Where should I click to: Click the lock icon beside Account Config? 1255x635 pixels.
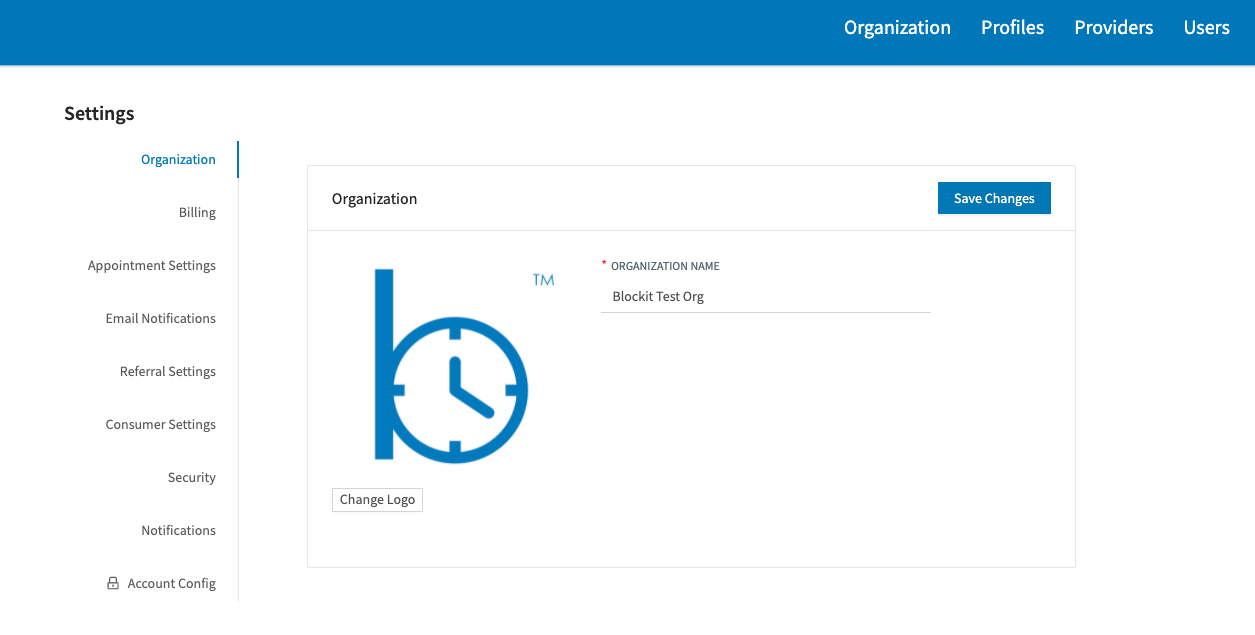pos(113,583)
